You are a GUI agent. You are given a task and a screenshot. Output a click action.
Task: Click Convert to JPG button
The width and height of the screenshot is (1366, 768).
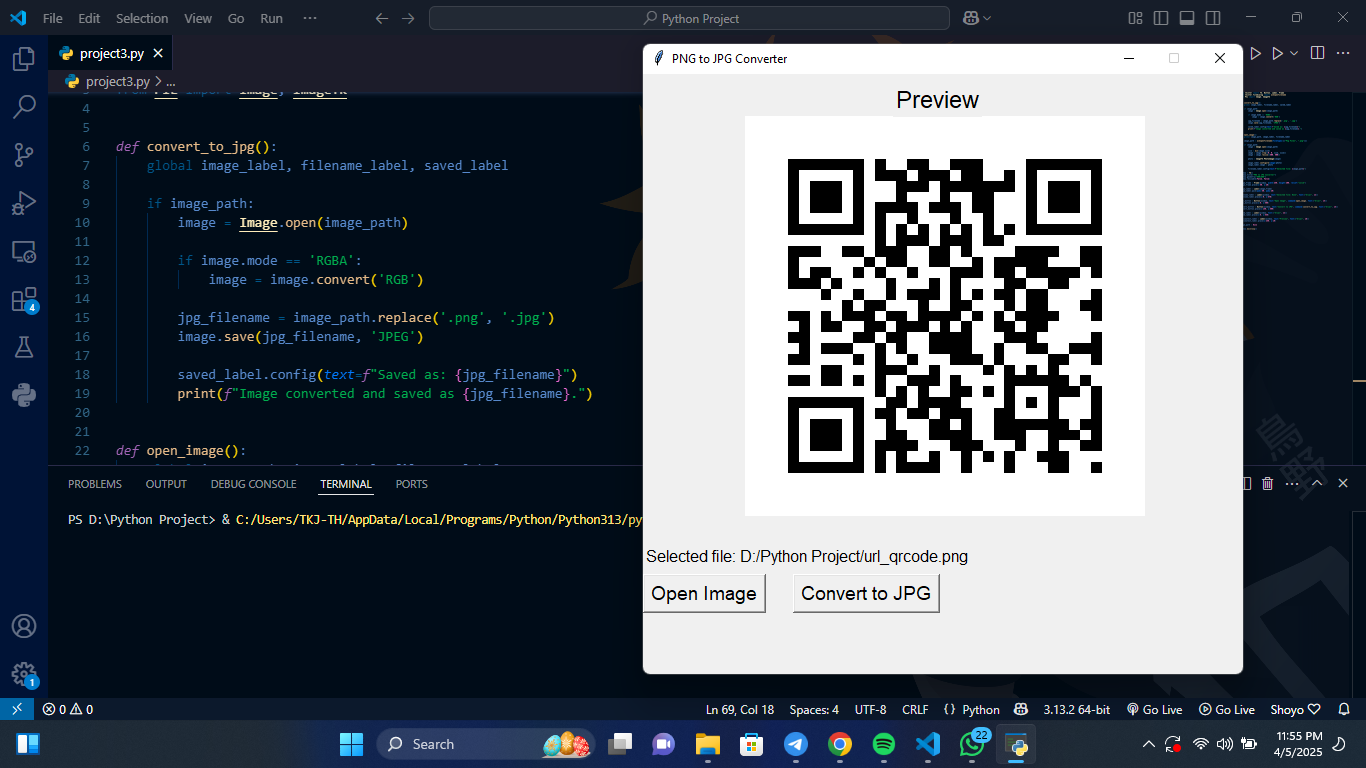pyautogui.click(x=866, y=593)
